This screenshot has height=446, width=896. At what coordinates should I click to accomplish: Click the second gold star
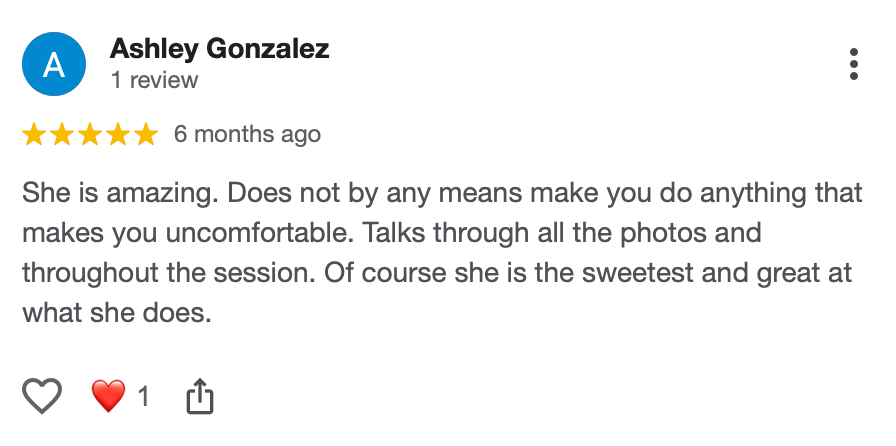click(62, 134)
